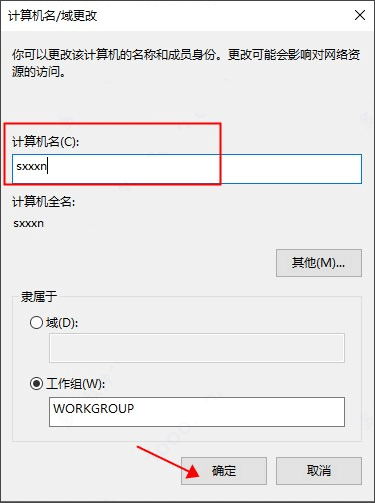The height and width of the screenshot is (503, 375).
Task: Click into the 计算机名(C) text field
Action: 187,169
